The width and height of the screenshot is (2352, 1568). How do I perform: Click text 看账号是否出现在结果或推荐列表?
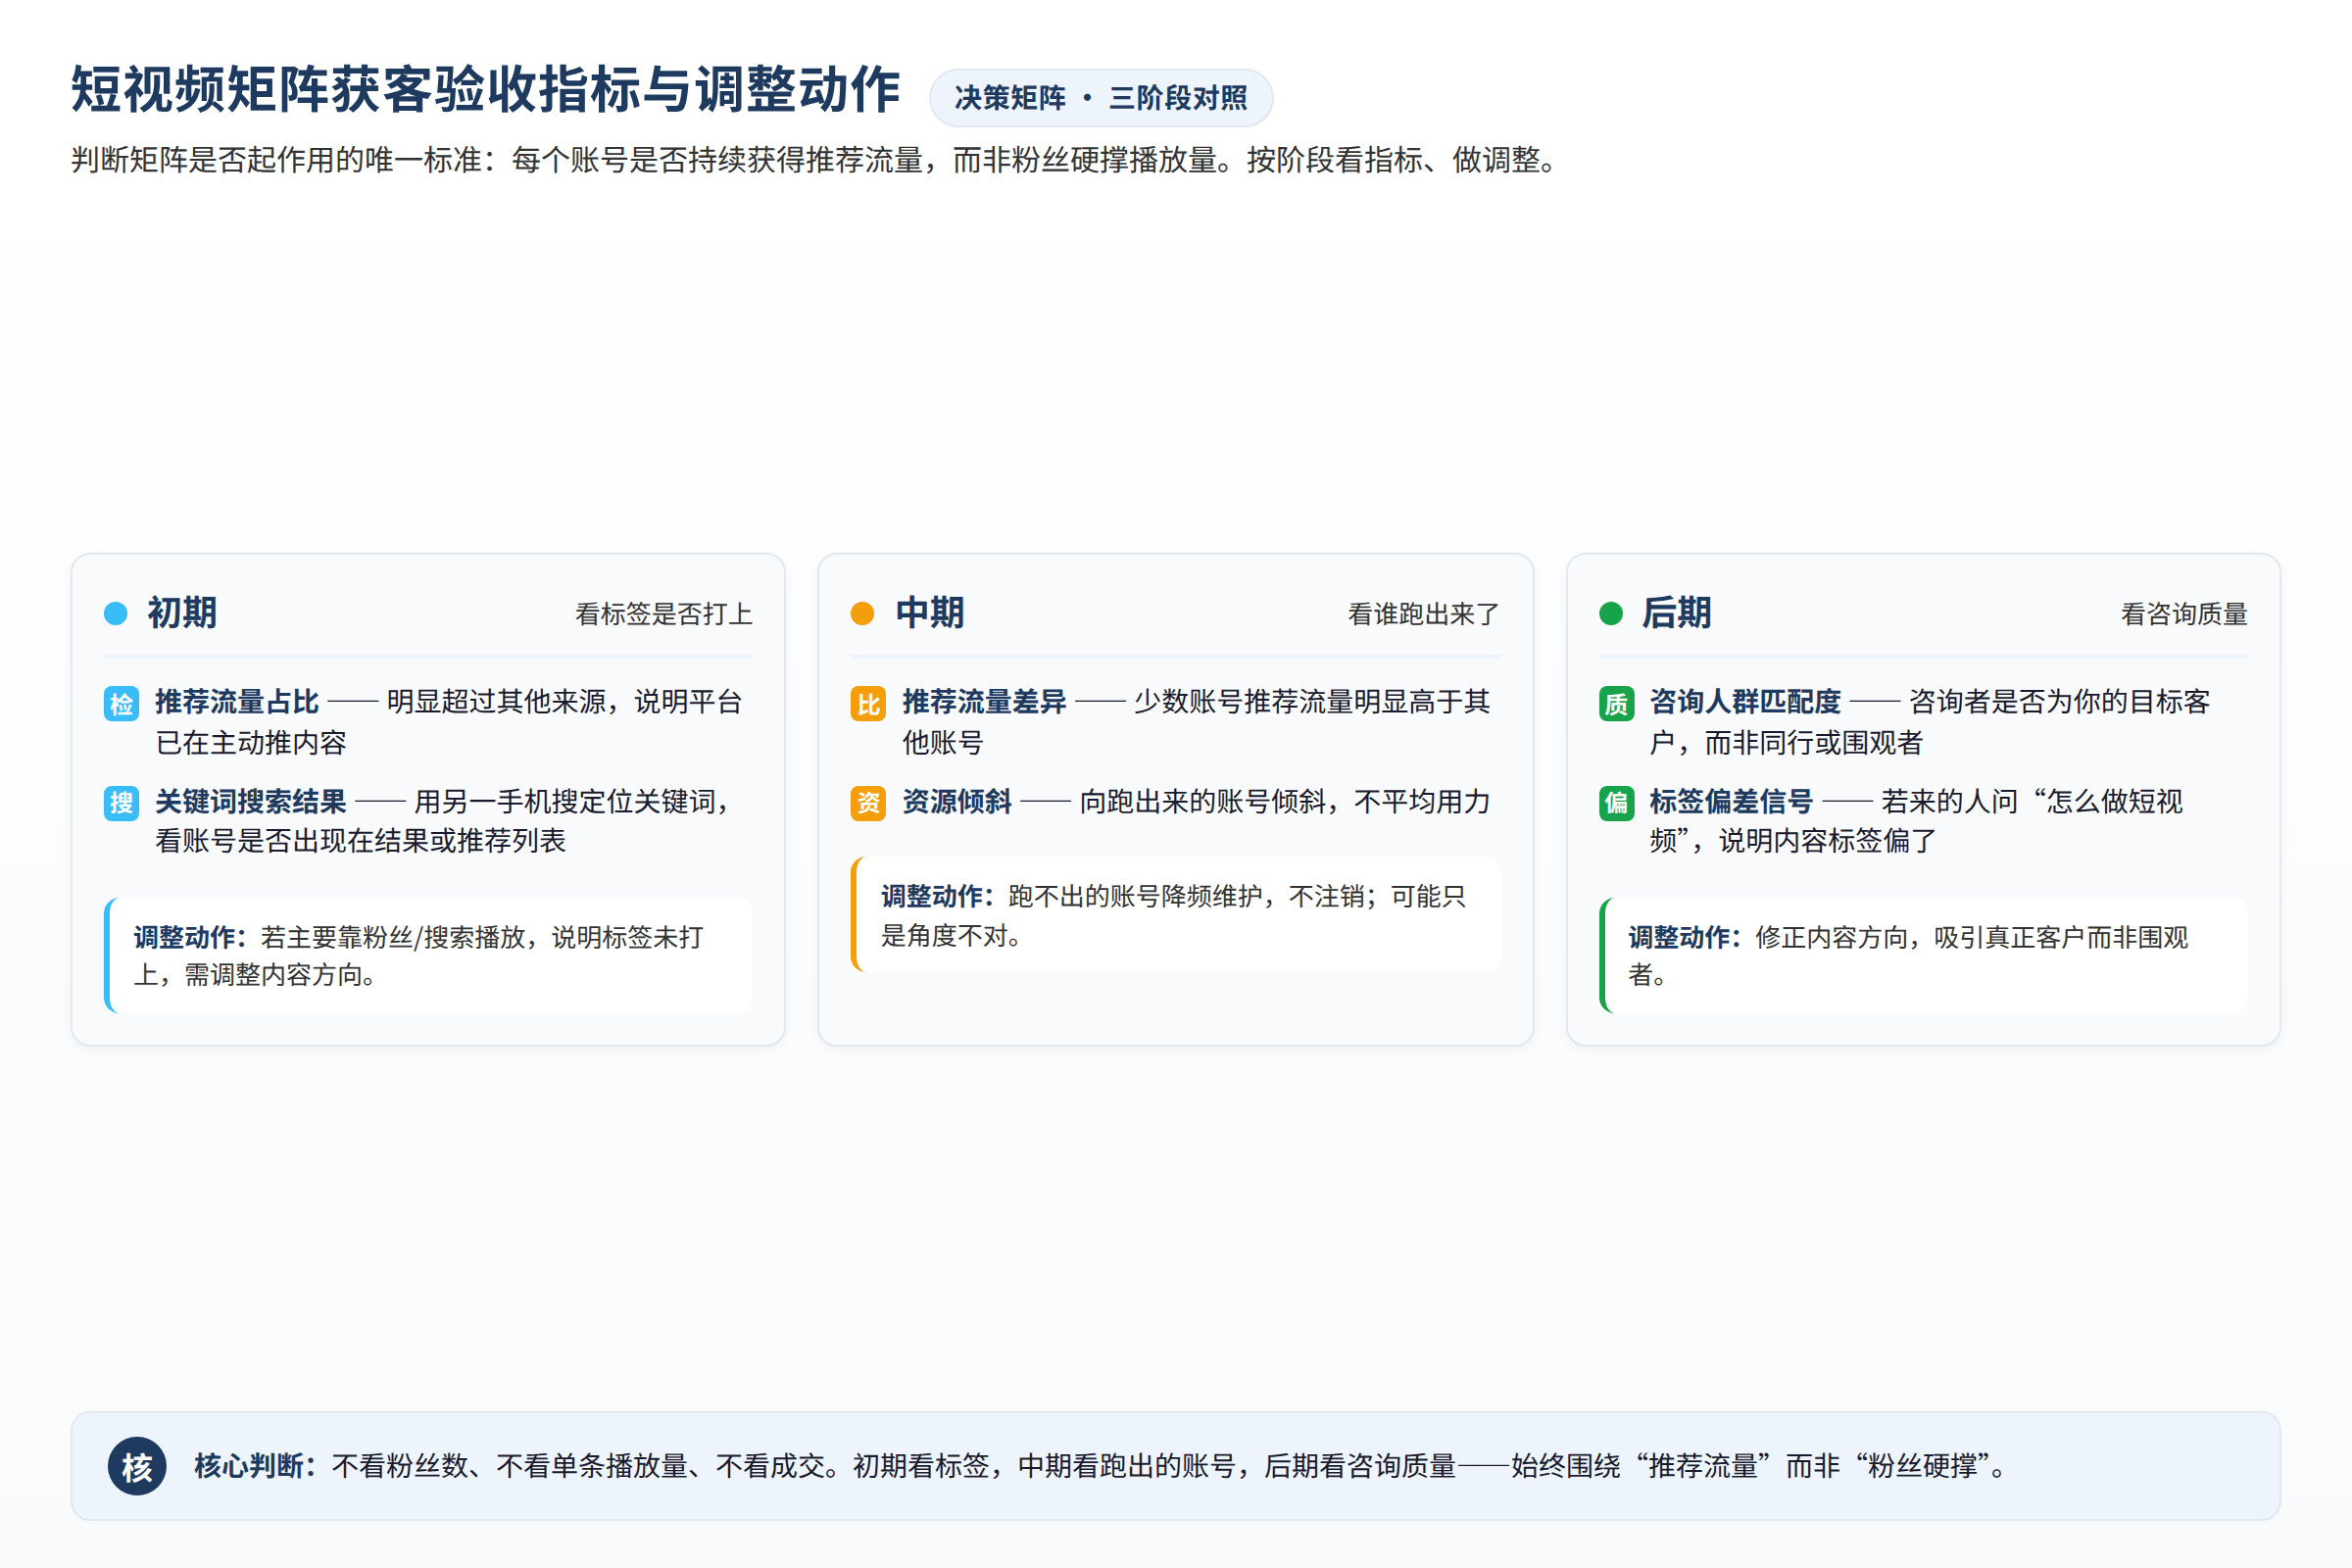point(360,840)
